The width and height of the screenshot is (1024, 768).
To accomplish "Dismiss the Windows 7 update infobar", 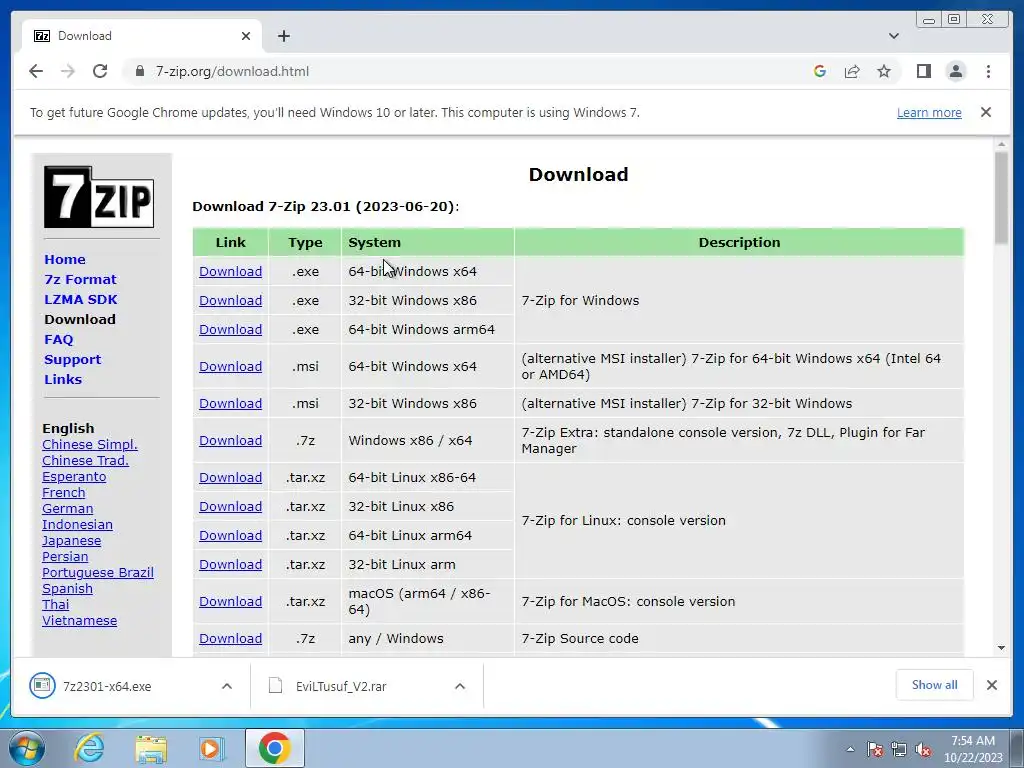I will tap(986, 112).
